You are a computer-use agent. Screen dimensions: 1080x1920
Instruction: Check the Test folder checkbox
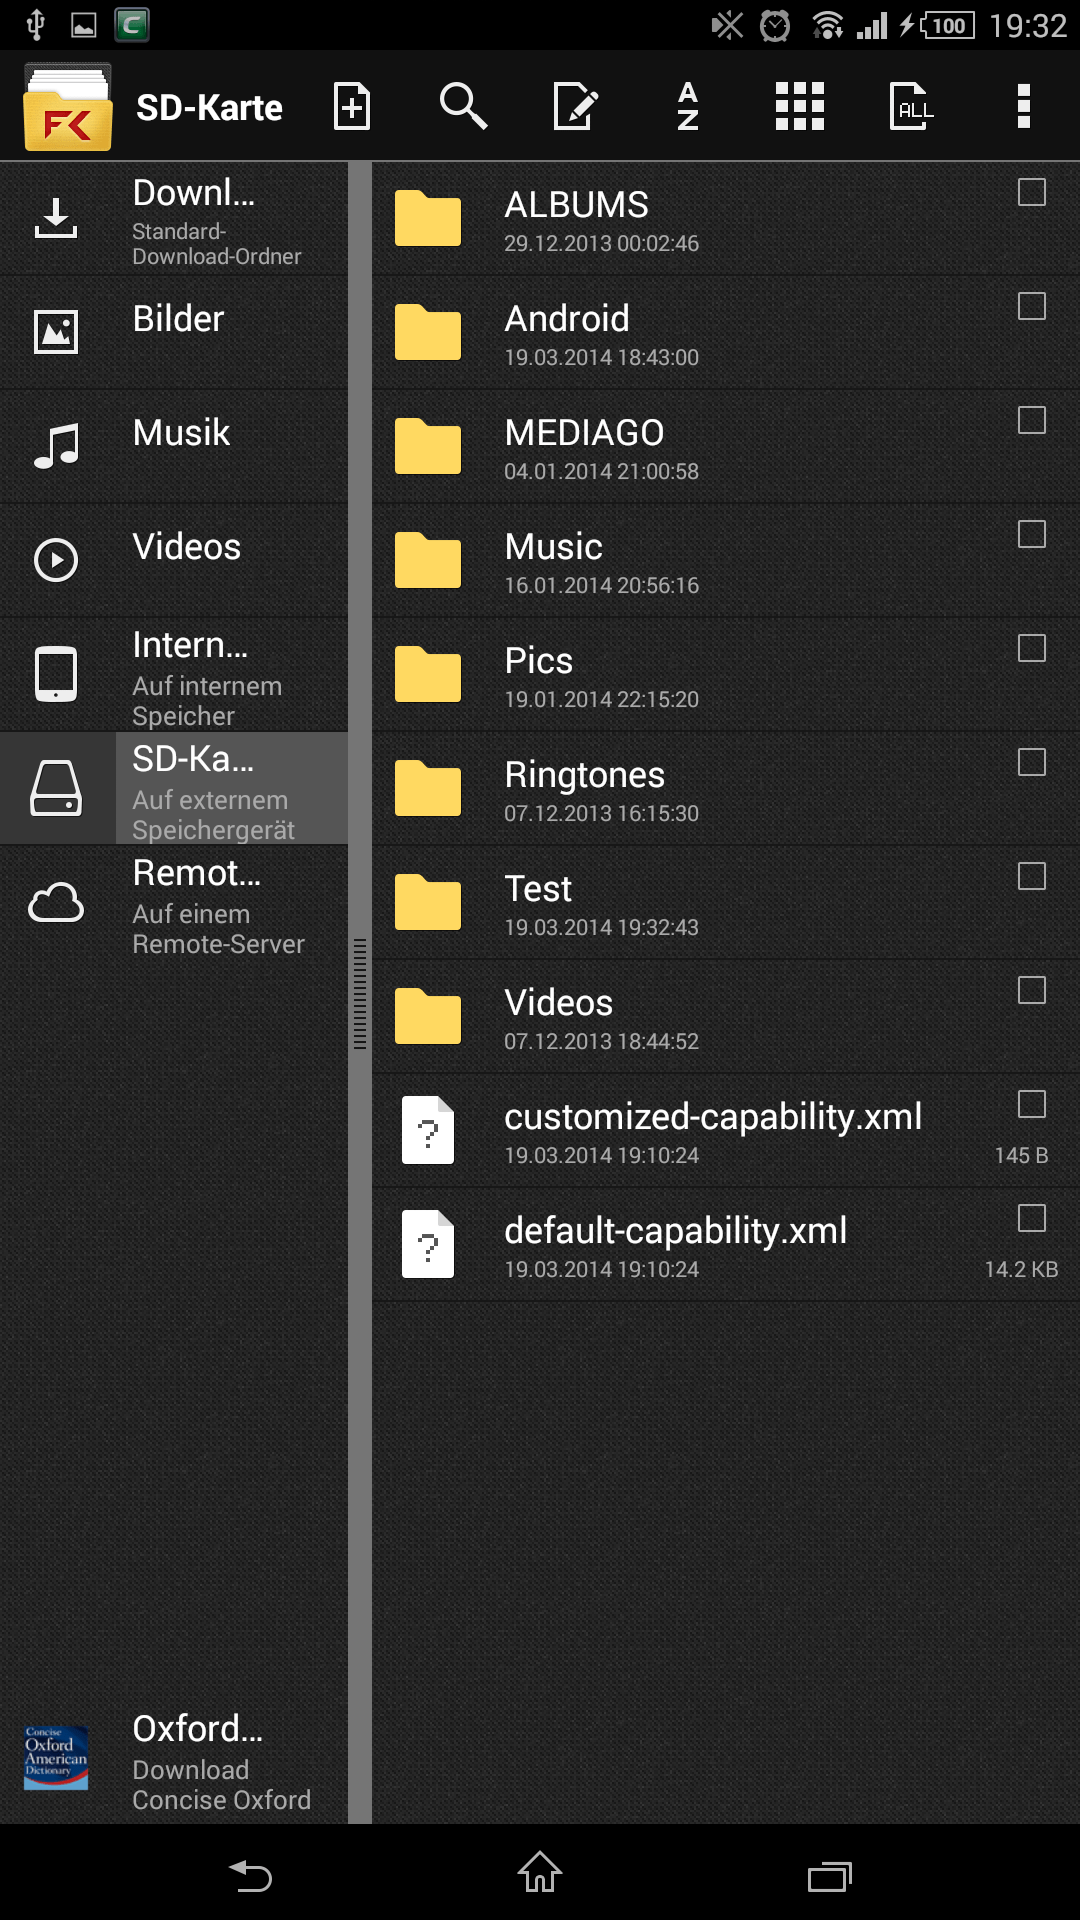[1032, 876]
